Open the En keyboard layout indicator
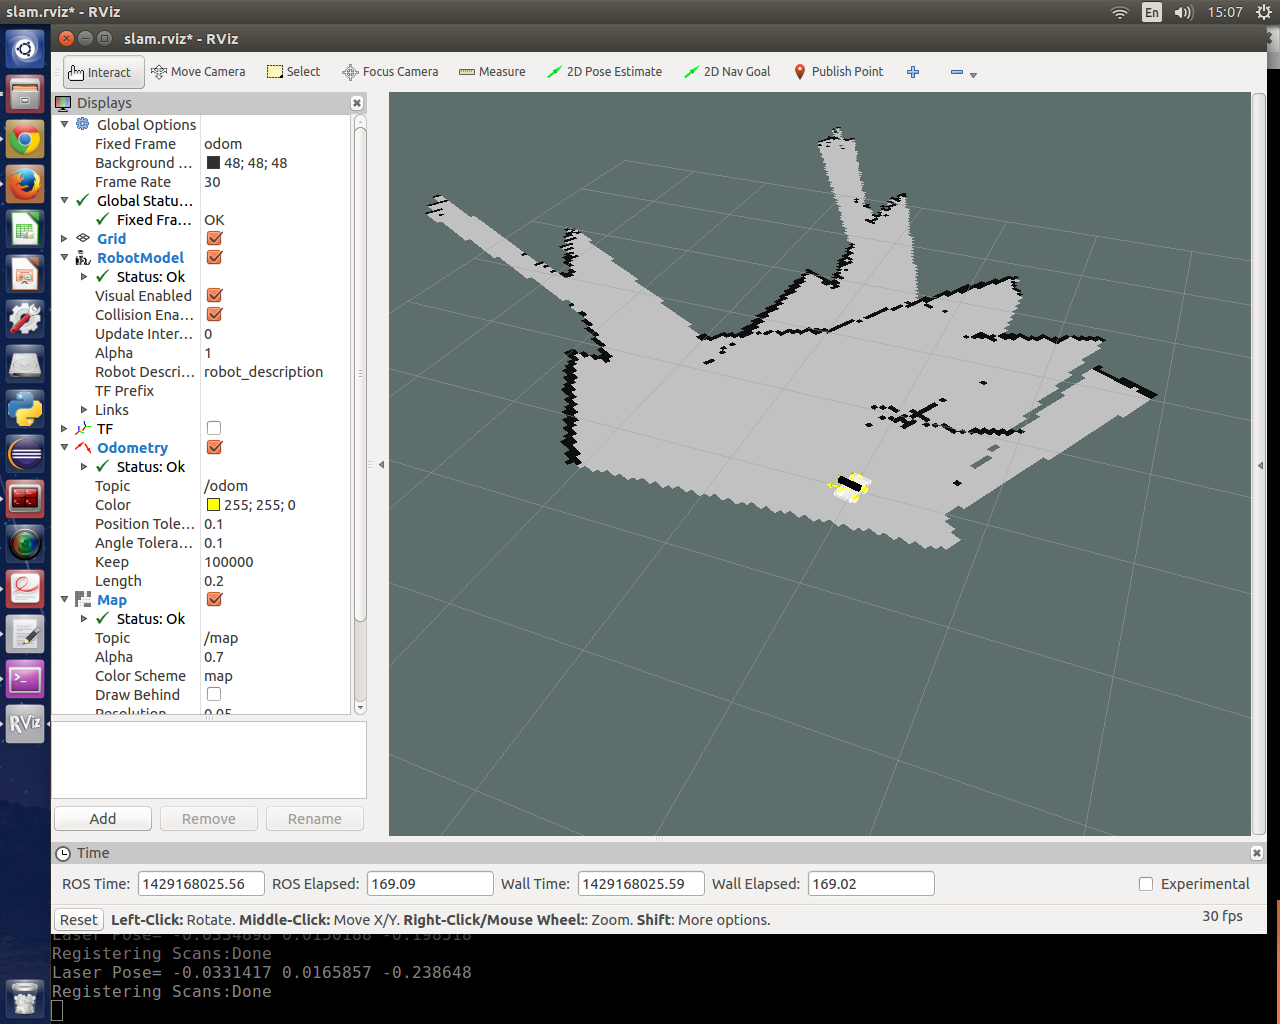Viewport: 1280px width, 1024px height. [1152, 12]
